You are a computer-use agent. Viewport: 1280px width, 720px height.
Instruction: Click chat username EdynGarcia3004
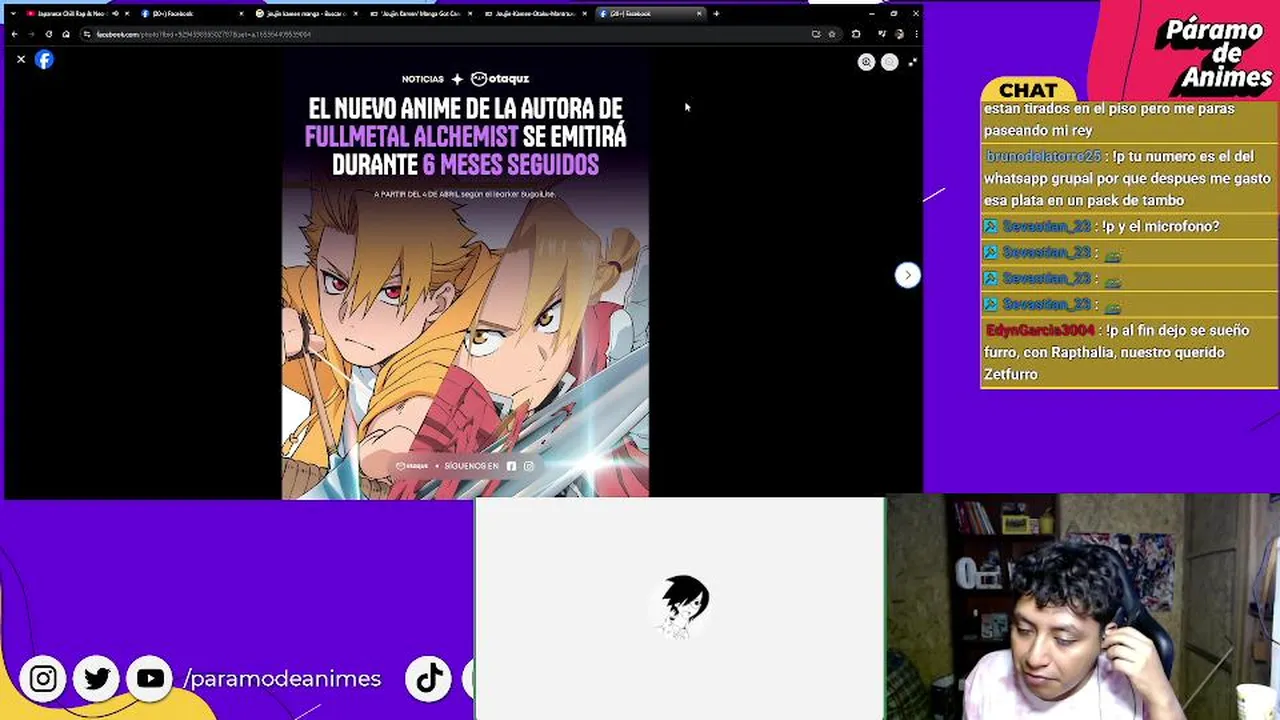[x=1040, y=330]
